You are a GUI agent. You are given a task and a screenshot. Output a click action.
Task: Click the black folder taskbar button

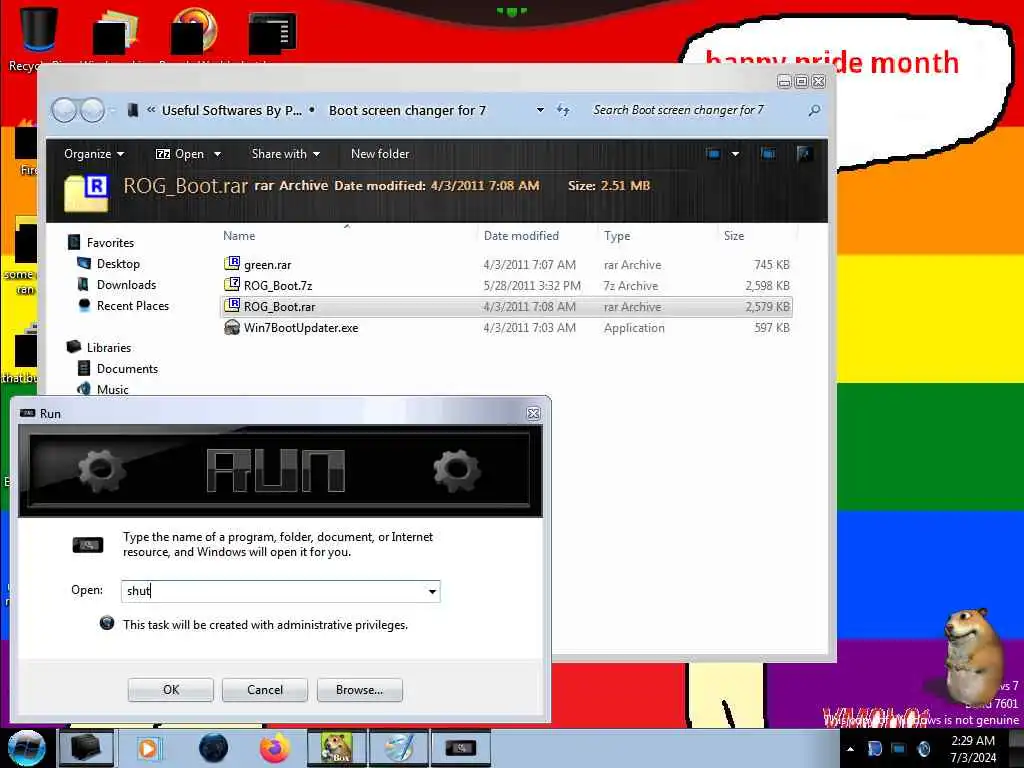(x=86, y=748)
